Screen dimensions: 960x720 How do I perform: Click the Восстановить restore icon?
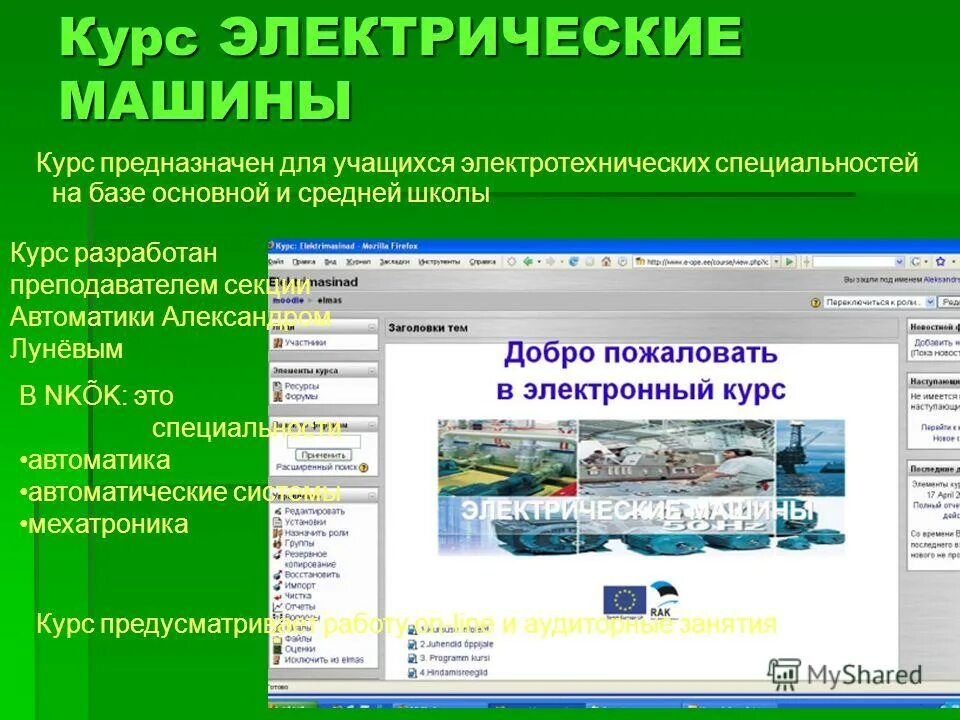pos(277,575)
